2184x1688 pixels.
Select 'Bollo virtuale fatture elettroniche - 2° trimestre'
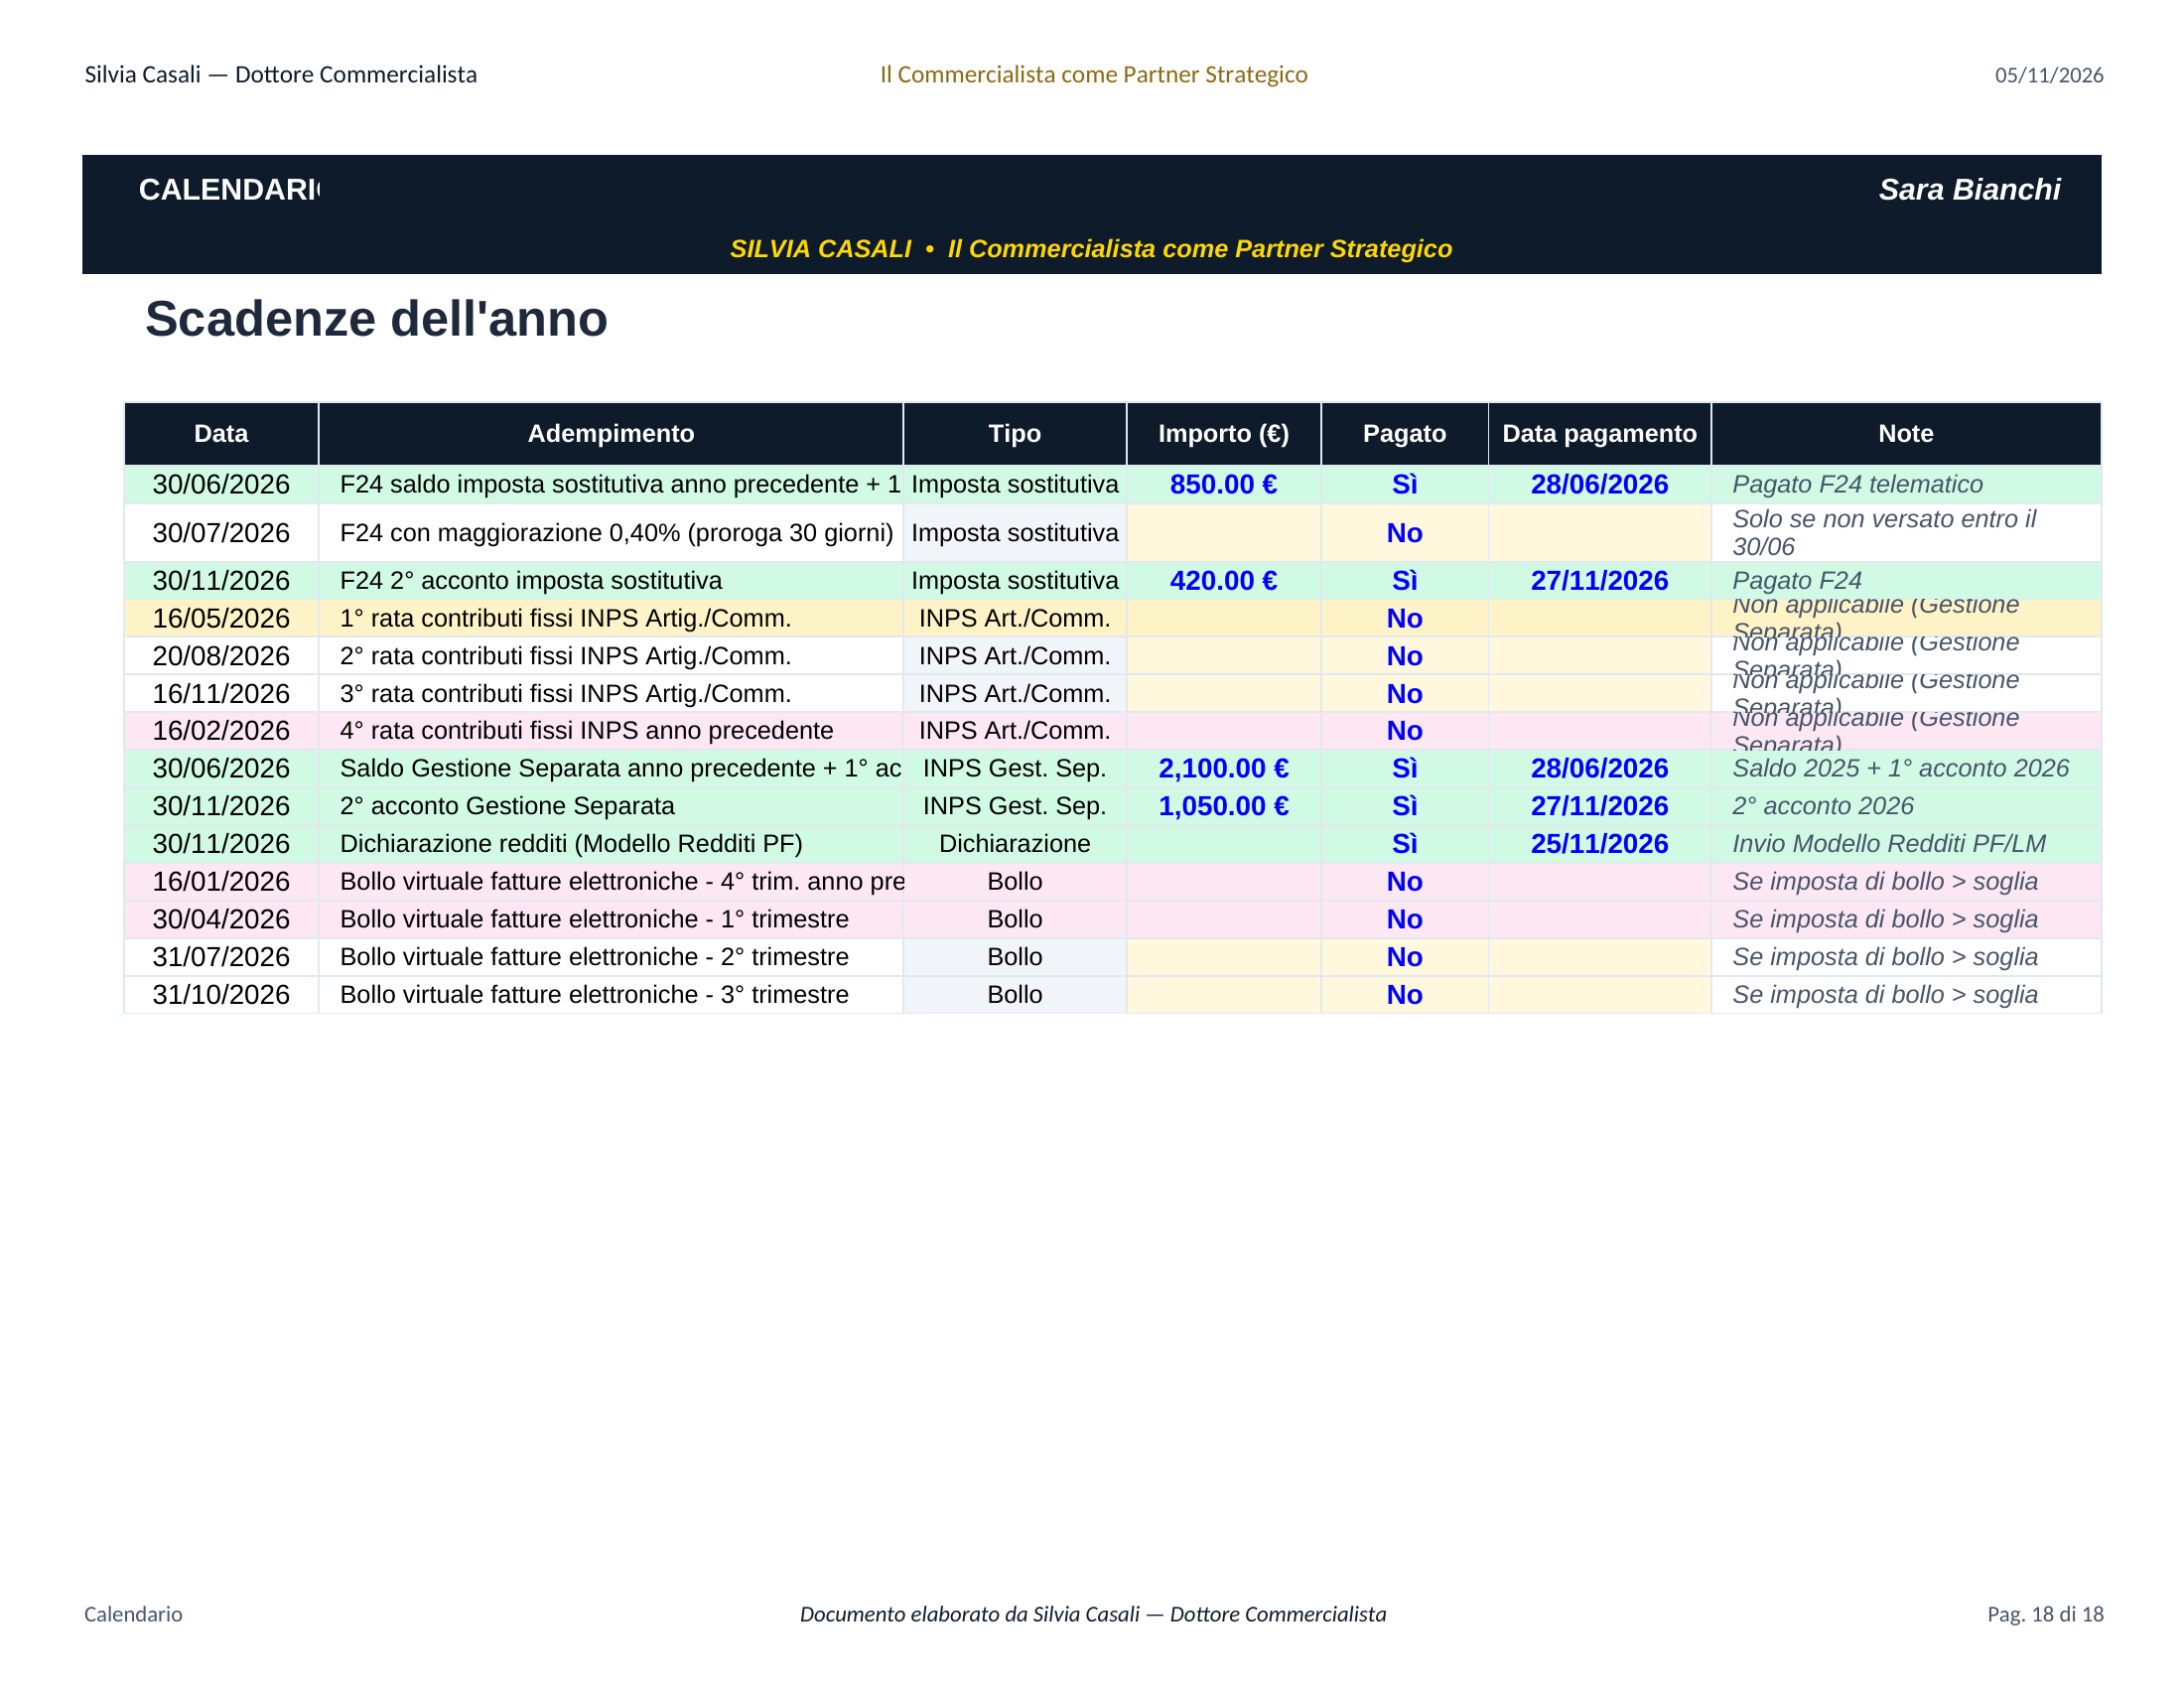594,957
